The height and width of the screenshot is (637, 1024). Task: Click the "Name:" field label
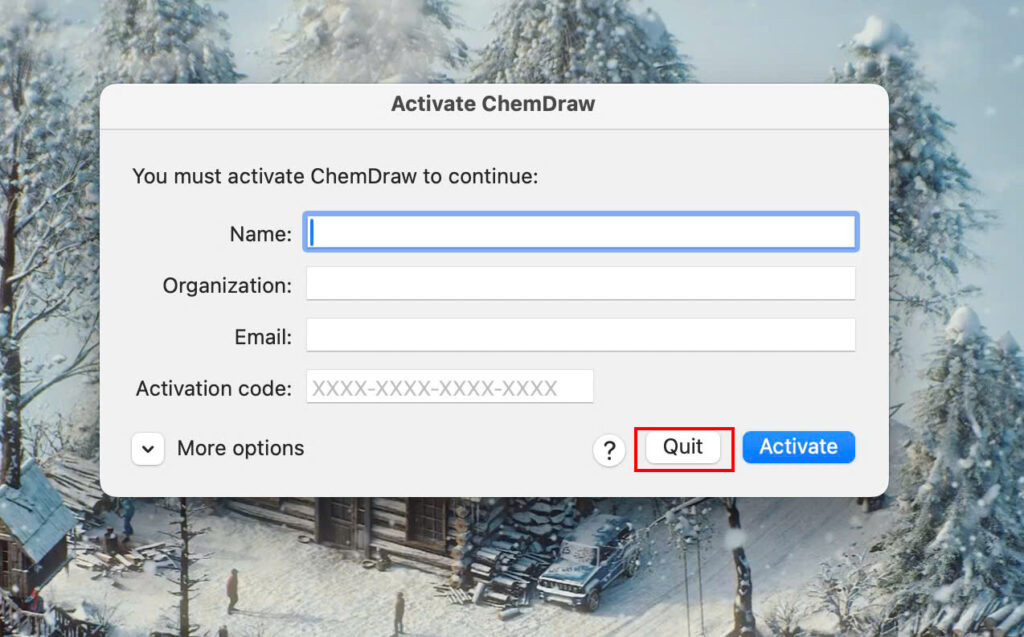pos(260,234)
